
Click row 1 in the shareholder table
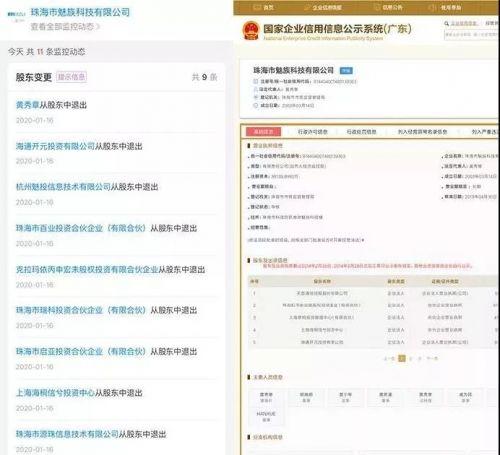[373, 293]
